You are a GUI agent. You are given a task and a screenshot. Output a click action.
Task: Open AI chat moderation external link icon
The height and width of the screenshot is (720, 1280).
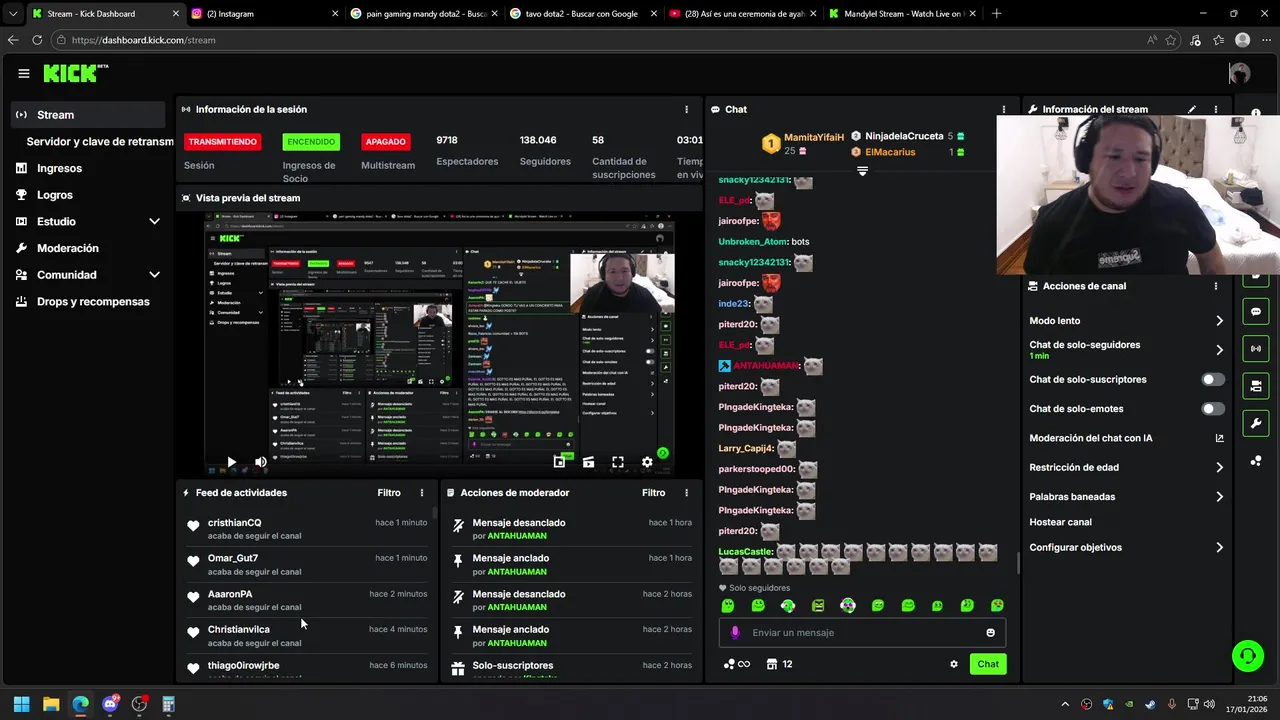click(1219, 438)
